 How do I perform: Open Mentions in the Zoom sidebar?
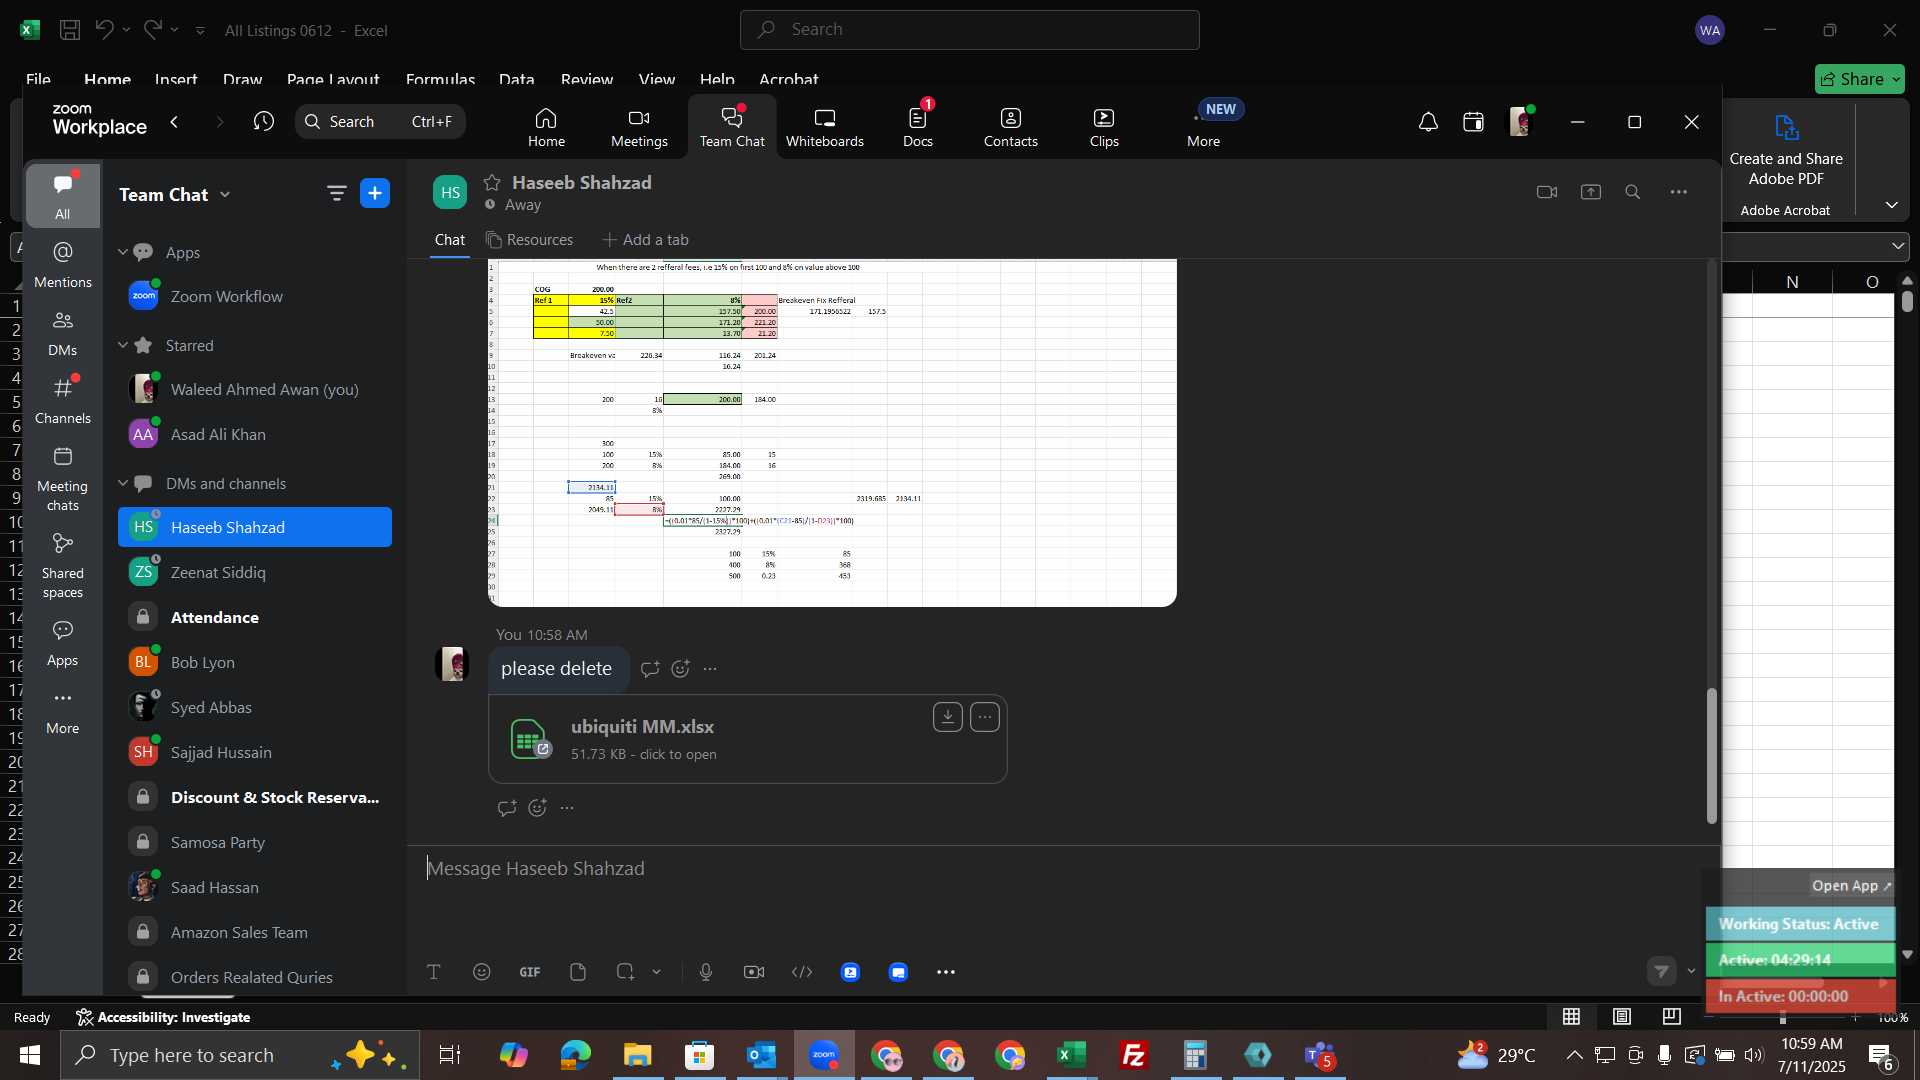[62, 264]
